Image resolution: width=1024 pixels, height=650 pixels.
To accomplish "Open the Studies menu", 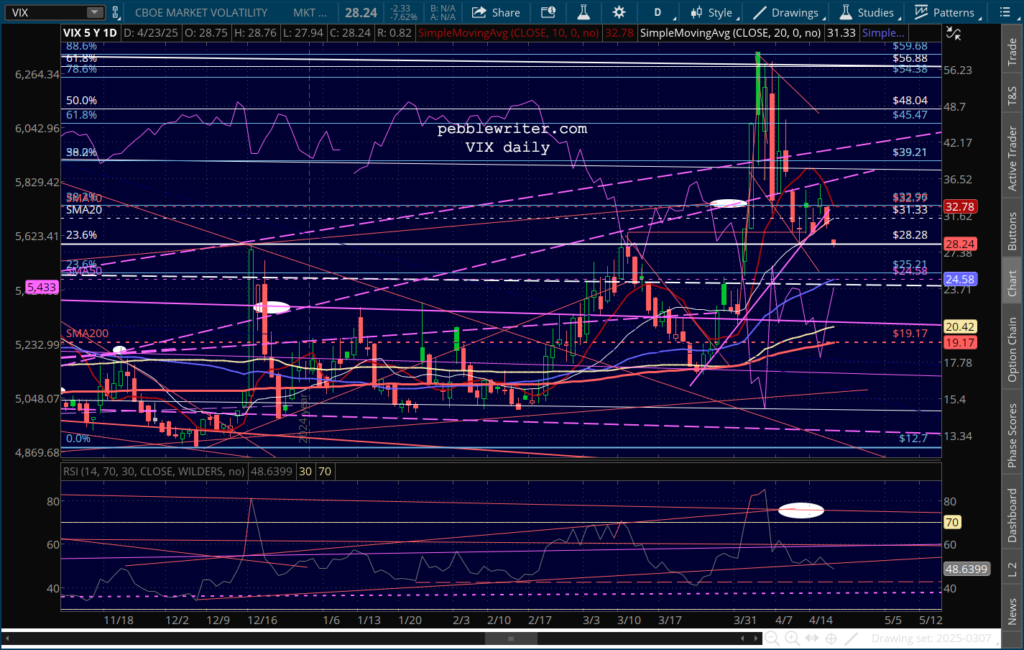I will tap(866, 12).
